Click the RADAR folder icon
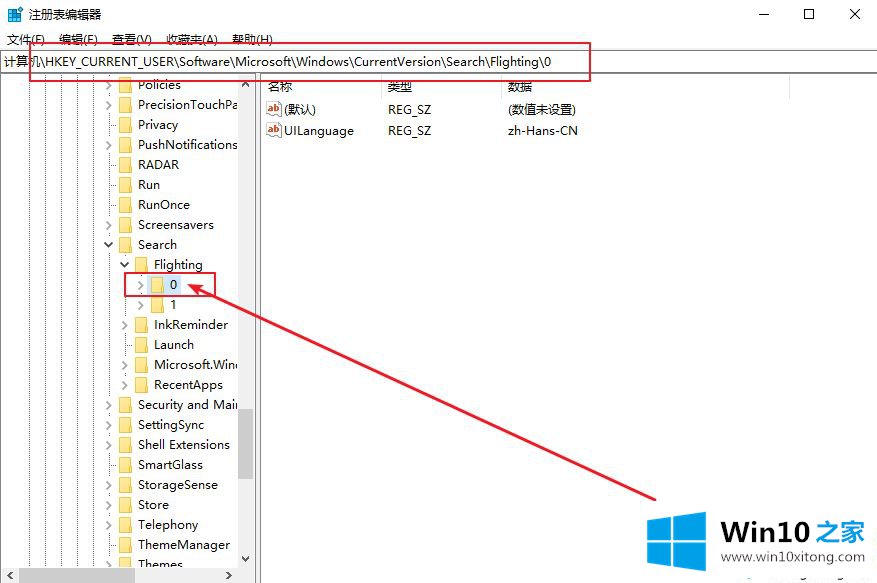Image resolution: width=877 pixels, height=583 pixels. click(x=126, y=164)
